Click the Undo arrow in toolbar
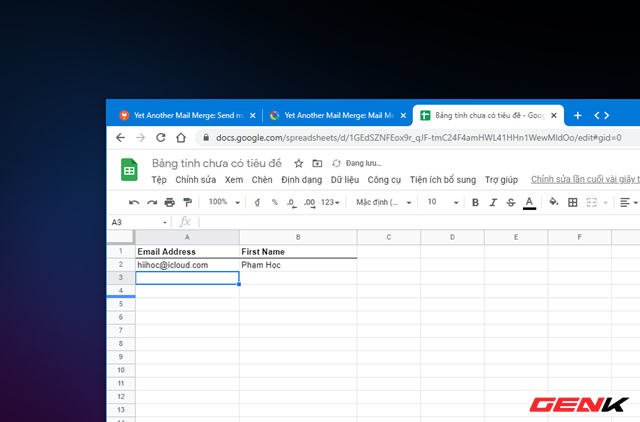This screenshot has width=640, height=422. coord(135,202)
